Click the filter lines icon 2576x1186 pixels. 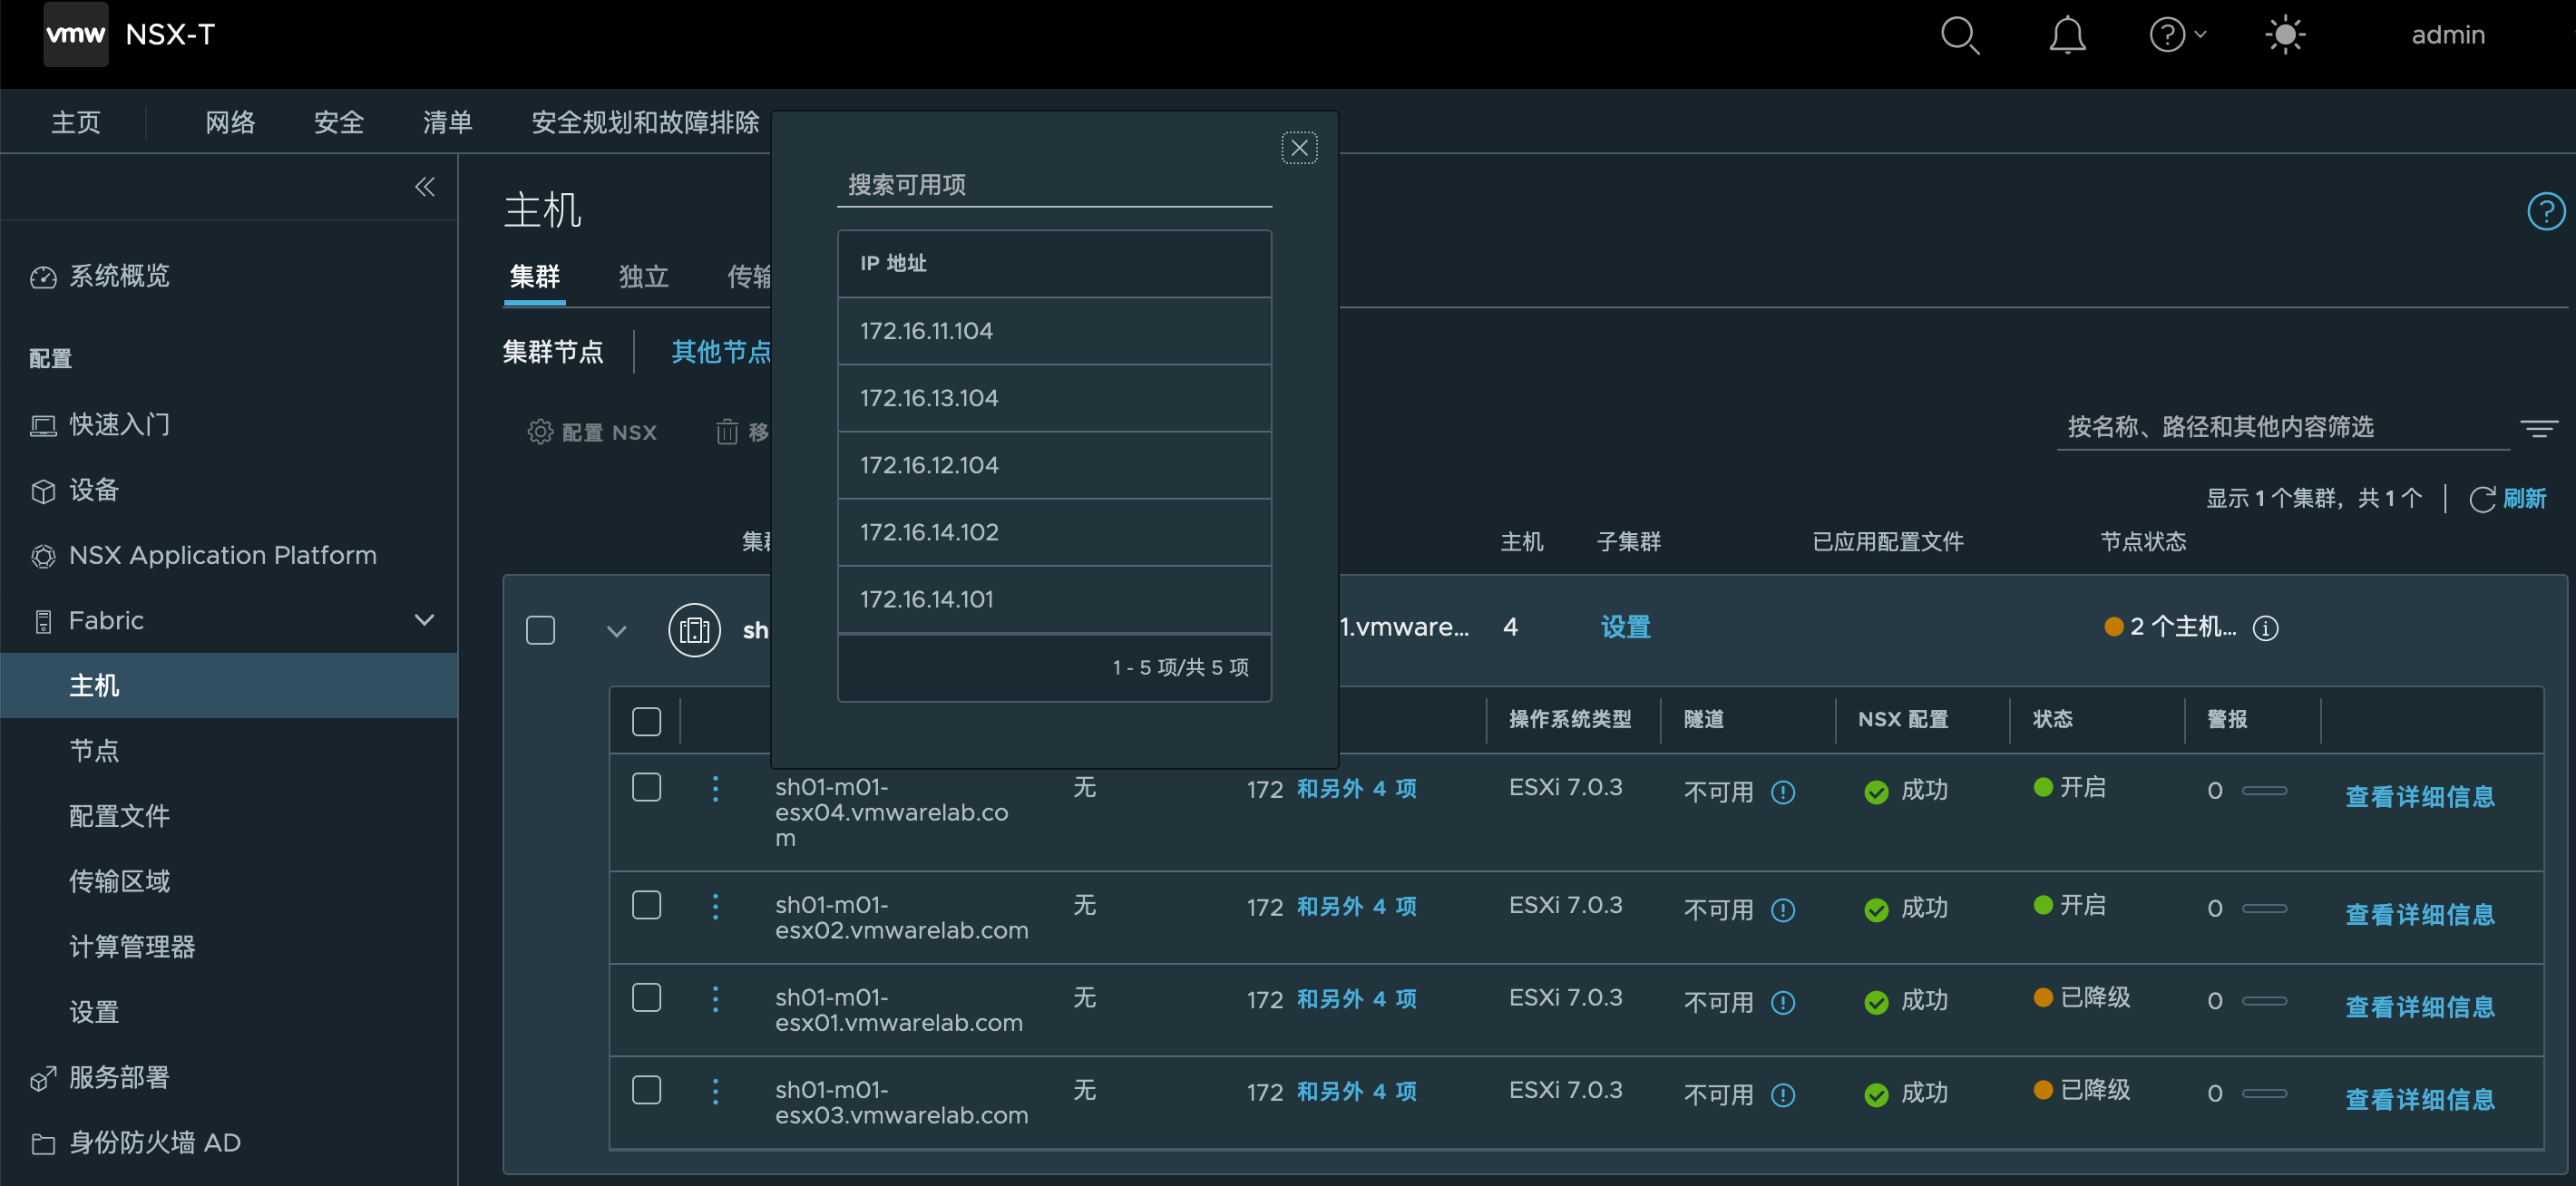pos(2538,428)
